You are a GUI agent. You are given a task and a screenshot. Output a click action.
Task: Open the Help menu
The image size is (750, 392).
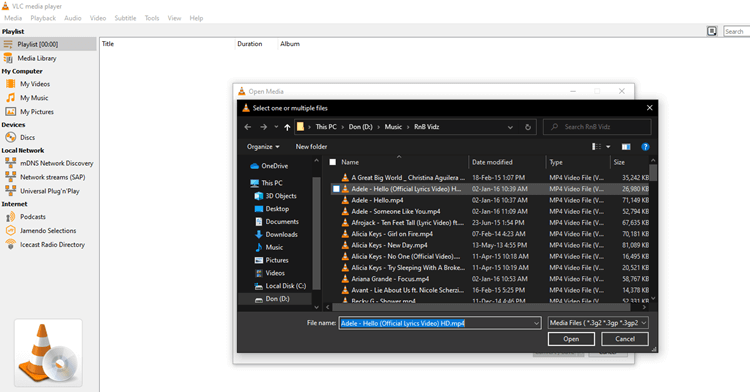pos(196,18)
